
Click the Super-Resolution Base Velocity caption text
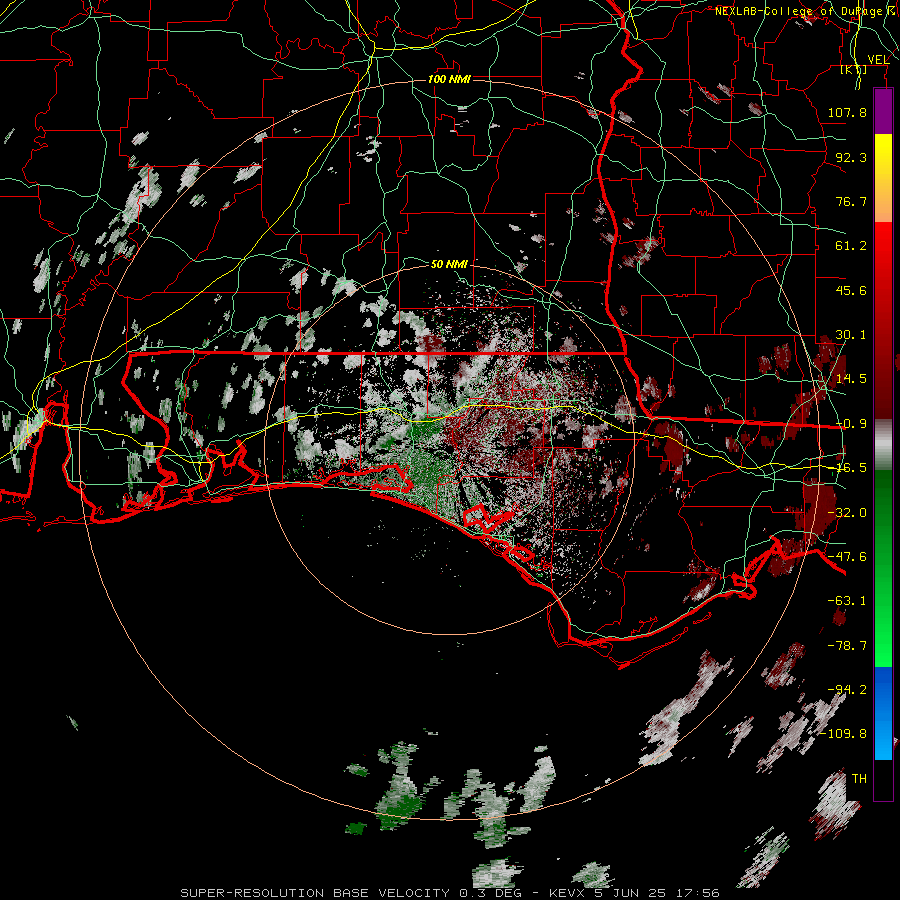(449, 893)
